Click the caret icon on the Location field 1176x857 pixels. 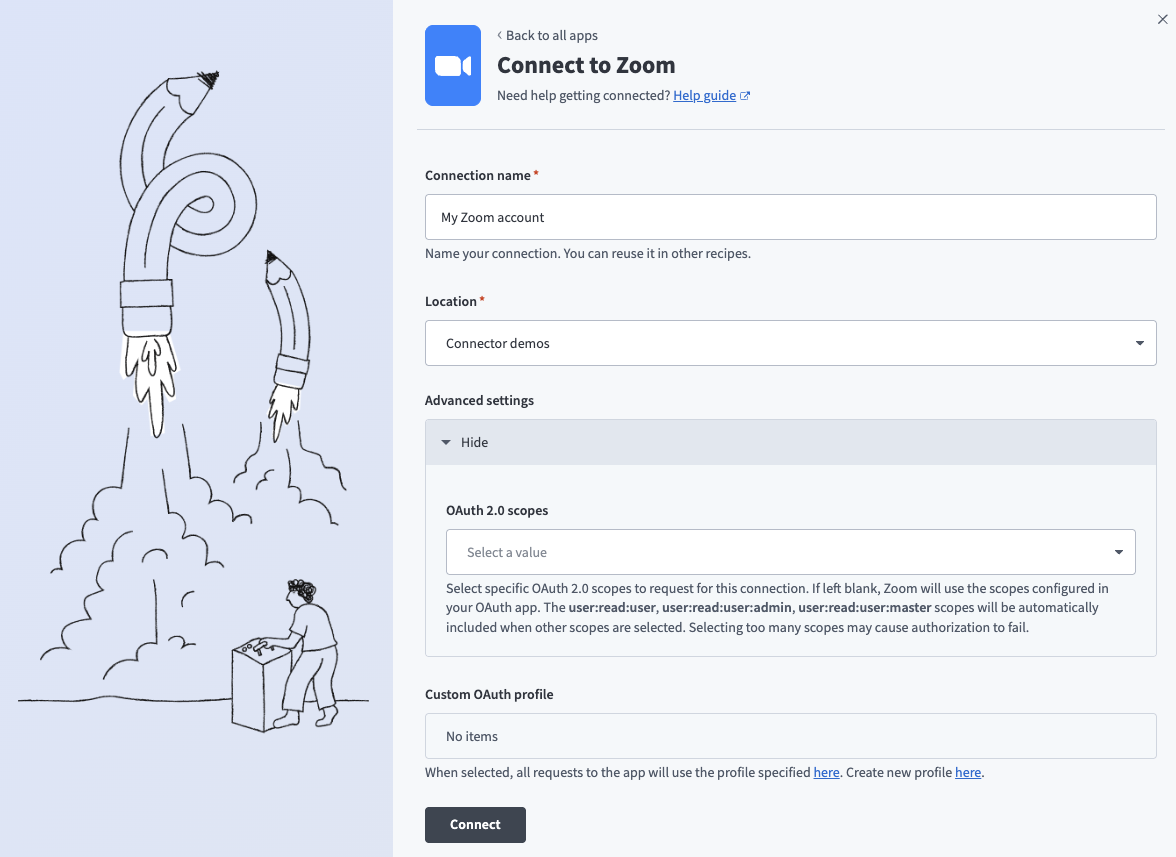point(1139,342)
